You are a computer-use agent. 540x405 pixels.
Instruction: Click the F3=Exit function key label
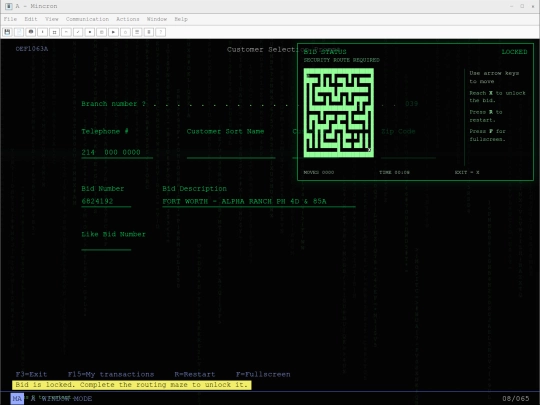pyautogui.click(x=31, y=374)
